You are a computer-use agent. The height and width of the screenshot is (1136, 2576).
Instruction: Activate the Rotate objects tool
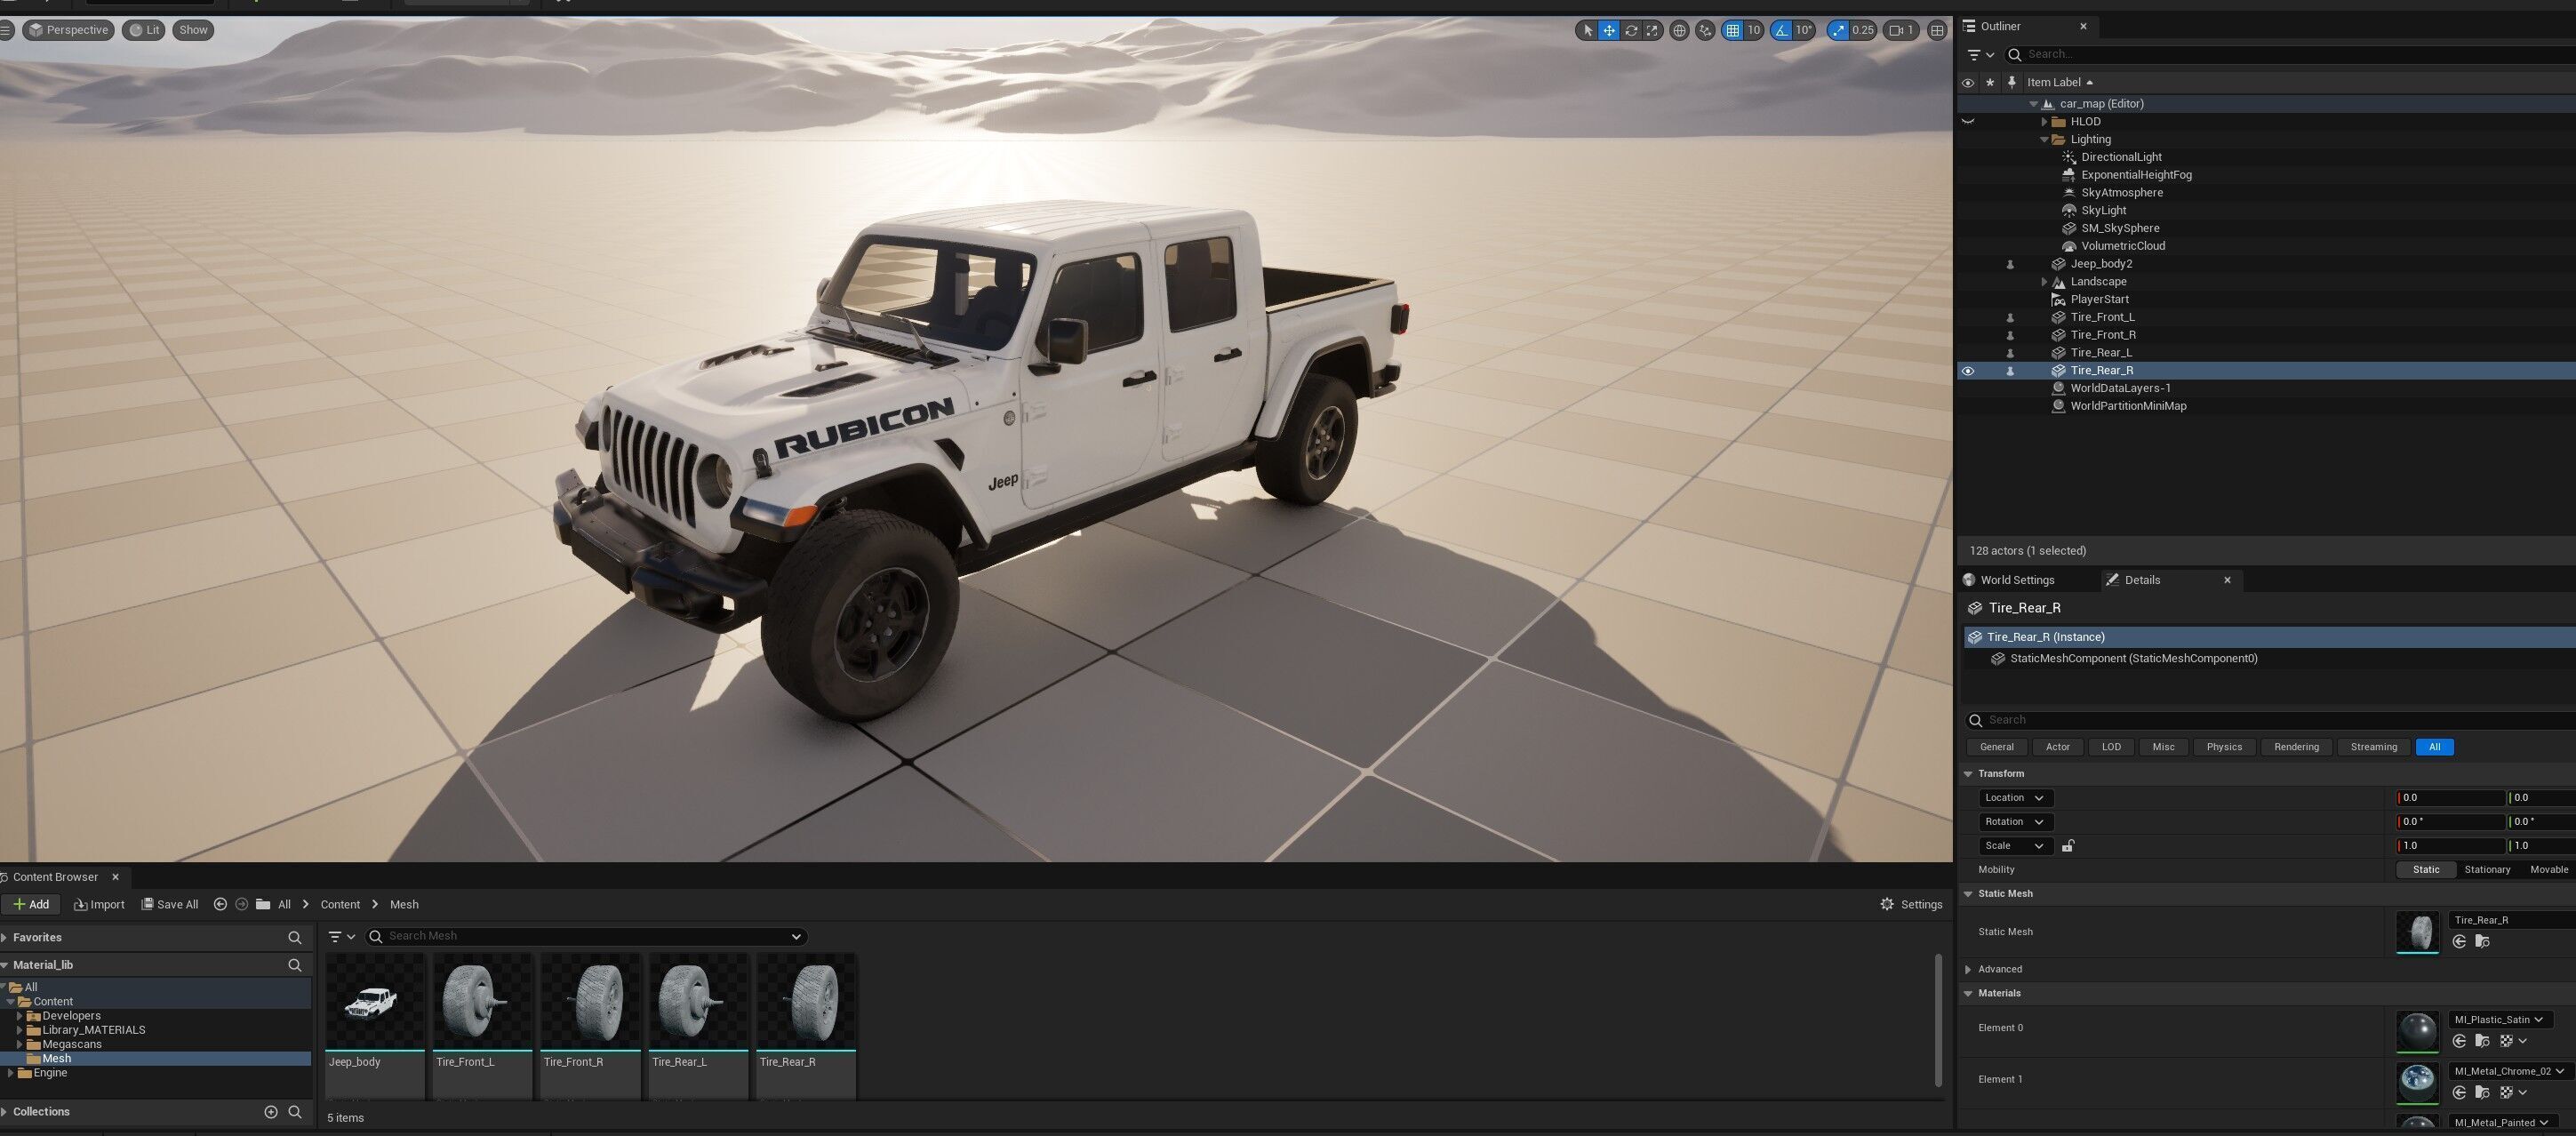point(1631,30)
